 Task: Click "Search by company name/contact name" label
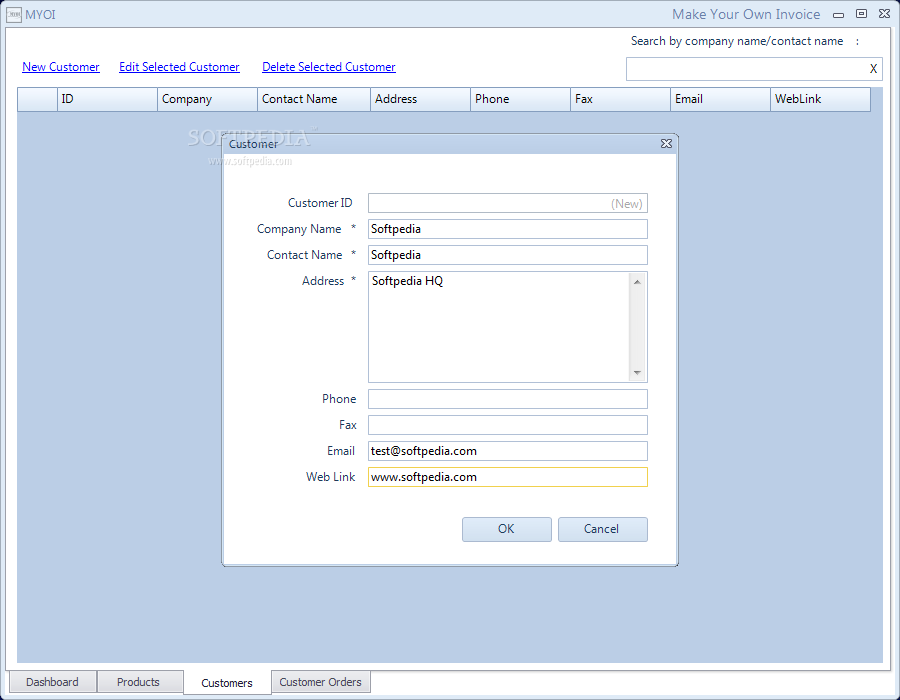tap(737, 41)
